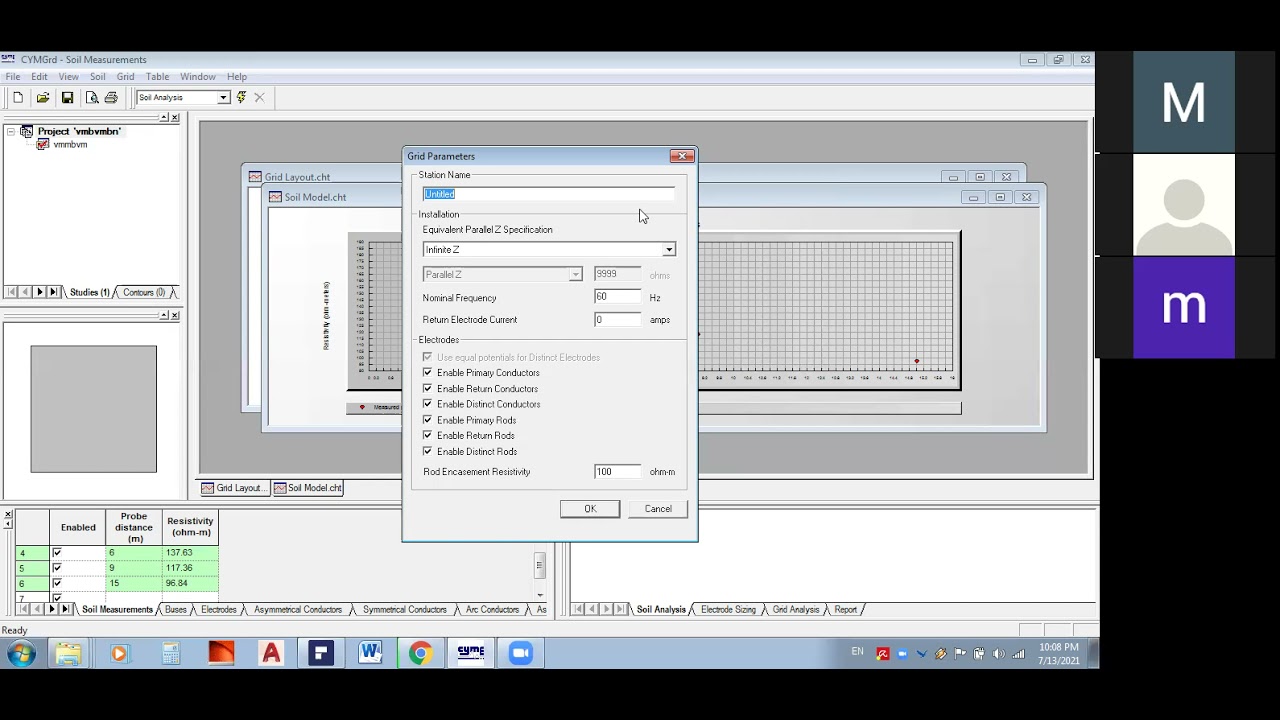Switch to the Electrodes table tab
The width and height of the screenshot is (1280, 720).
point(219,610)
